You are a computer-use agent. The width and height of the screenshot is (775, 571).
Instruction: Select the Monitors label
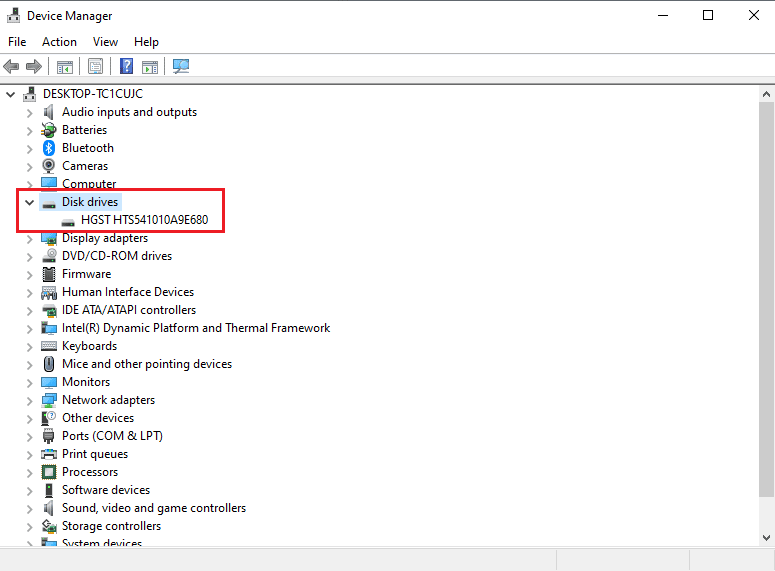coord(86,382)
